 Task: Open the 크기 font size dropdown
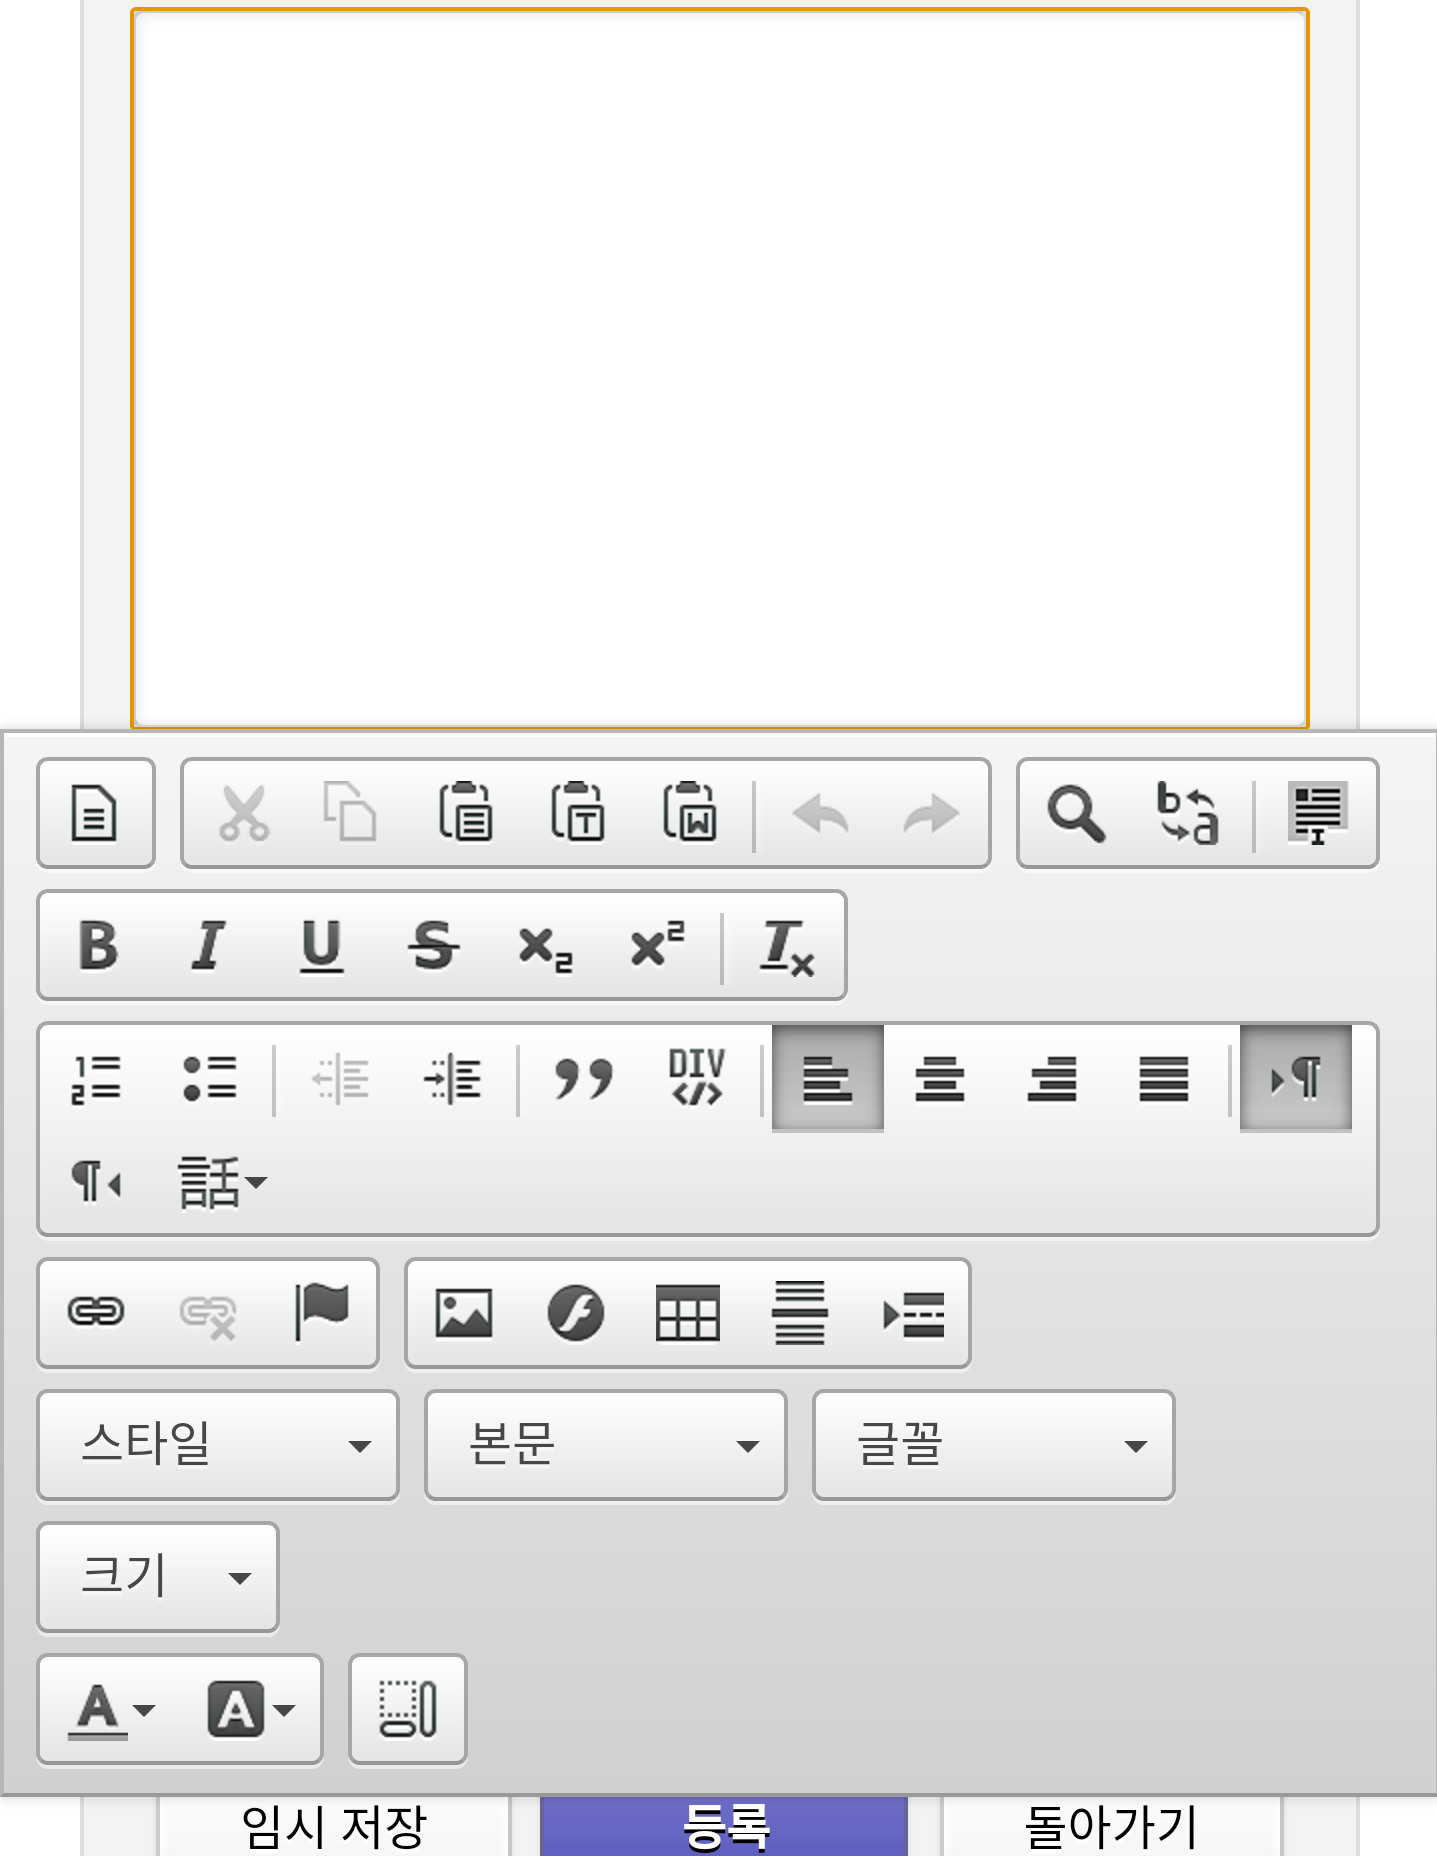158,1577
